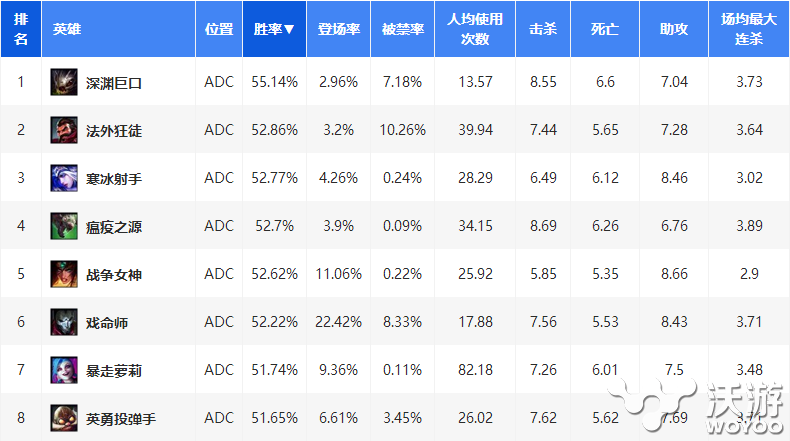Image resolution: width=790 pixels, height=441 pixels.
Task: Click the 法外狂徒 hero portrait icon
Action: click(65, 130)
